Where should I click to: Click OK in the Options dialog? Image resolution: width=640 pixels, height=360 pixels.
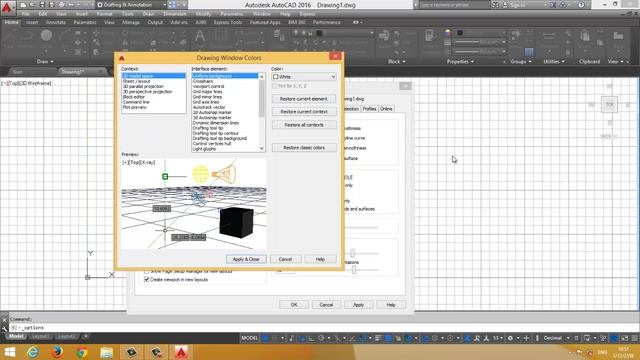294,305
